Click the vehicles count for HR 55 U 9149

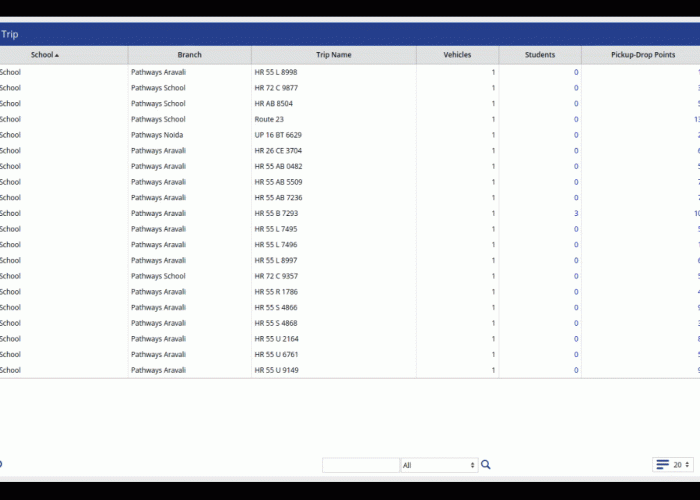493,370
